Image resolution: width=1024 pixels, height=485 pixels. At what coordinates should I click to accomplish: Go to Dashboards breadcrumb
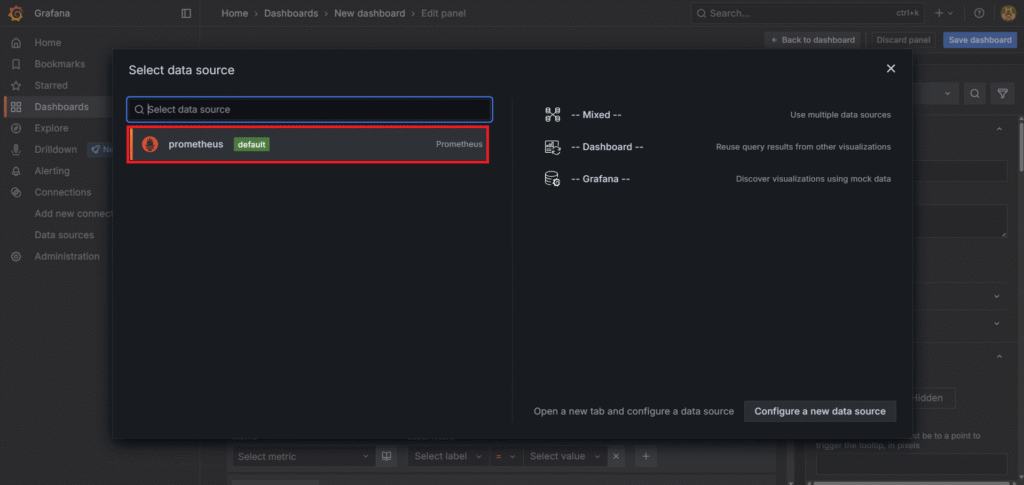(x=291, y=13)
